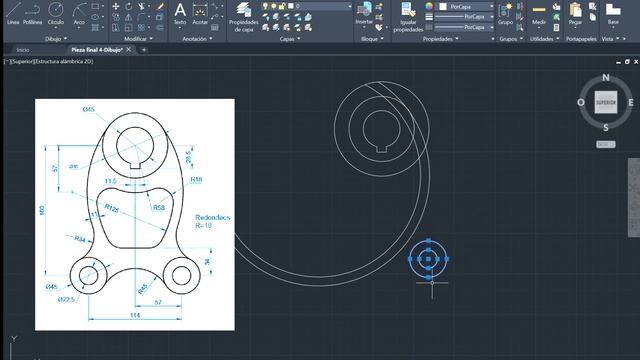
Task: Click N on the ViewCube compass
Action: [x=606, y=77]
